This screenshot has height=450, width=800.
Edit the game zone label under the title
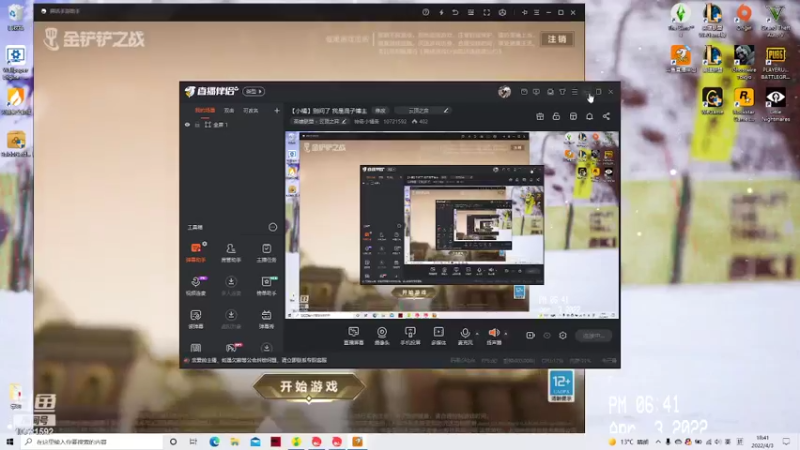pos(319,121)
